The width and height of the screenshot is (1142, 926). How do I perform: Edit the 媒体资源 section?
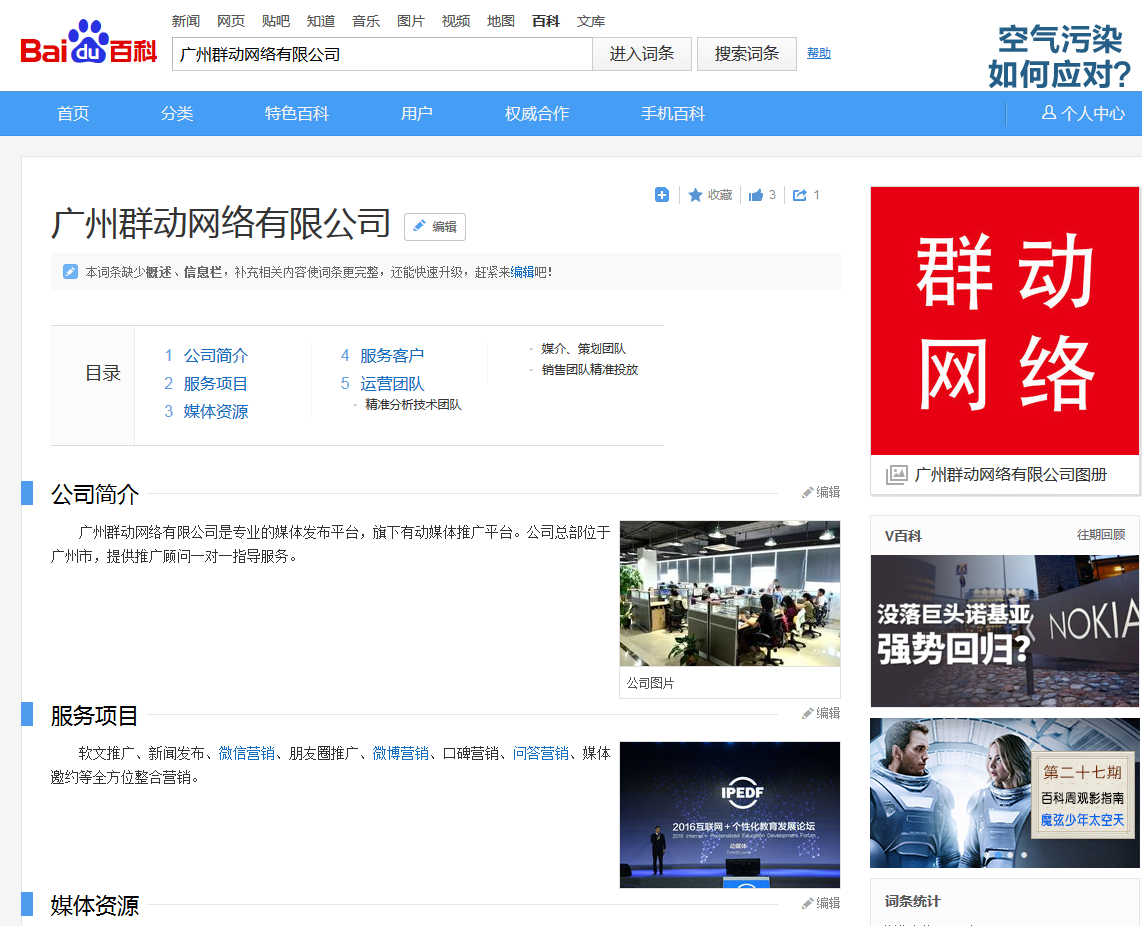pos(821,903)
